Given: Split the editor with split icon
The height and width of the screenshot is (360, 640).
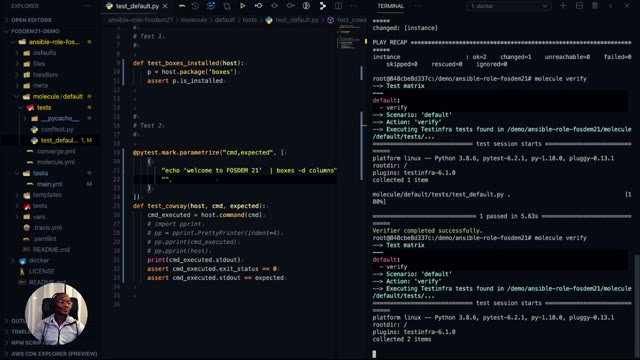Looking at the screenshot, I should click(x=338, y=6).
